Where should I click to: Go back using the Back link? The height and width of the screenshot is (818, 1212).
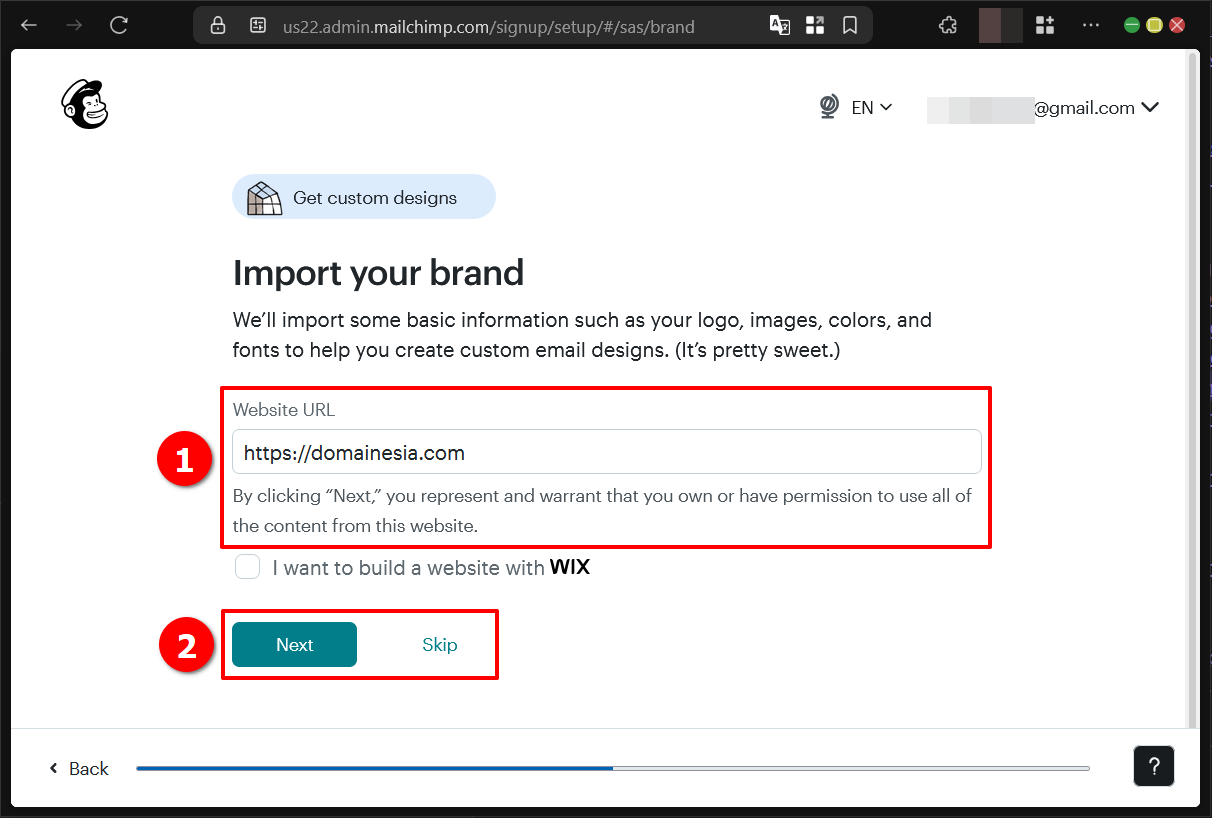78,768
